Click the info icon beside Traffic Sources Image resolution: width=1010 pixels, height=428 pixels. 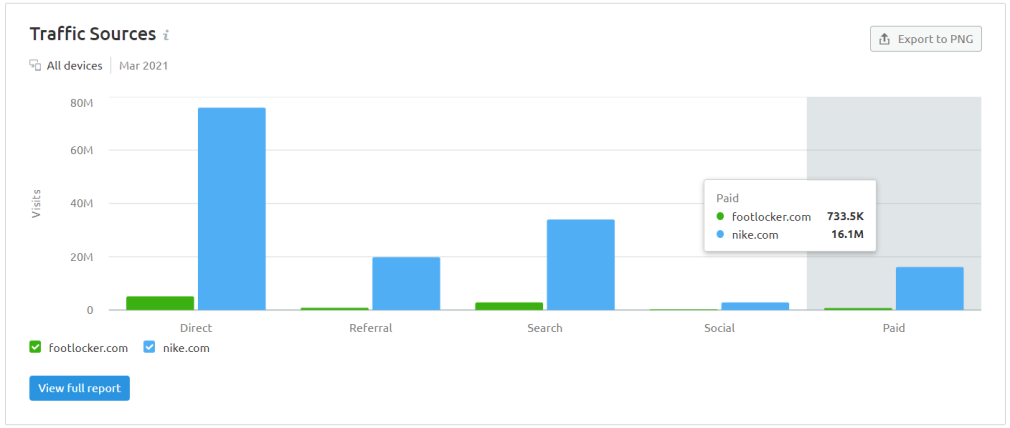[166, 35]
